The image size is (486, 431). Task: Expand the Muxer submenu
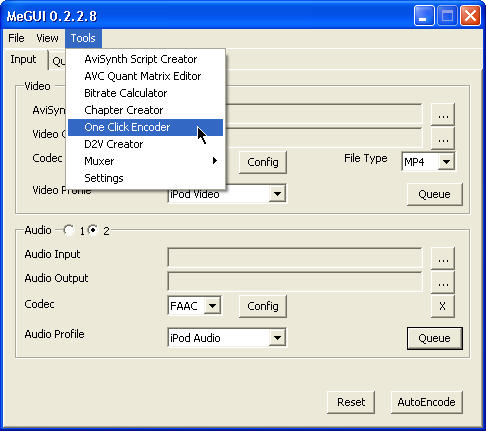[145, 161]
